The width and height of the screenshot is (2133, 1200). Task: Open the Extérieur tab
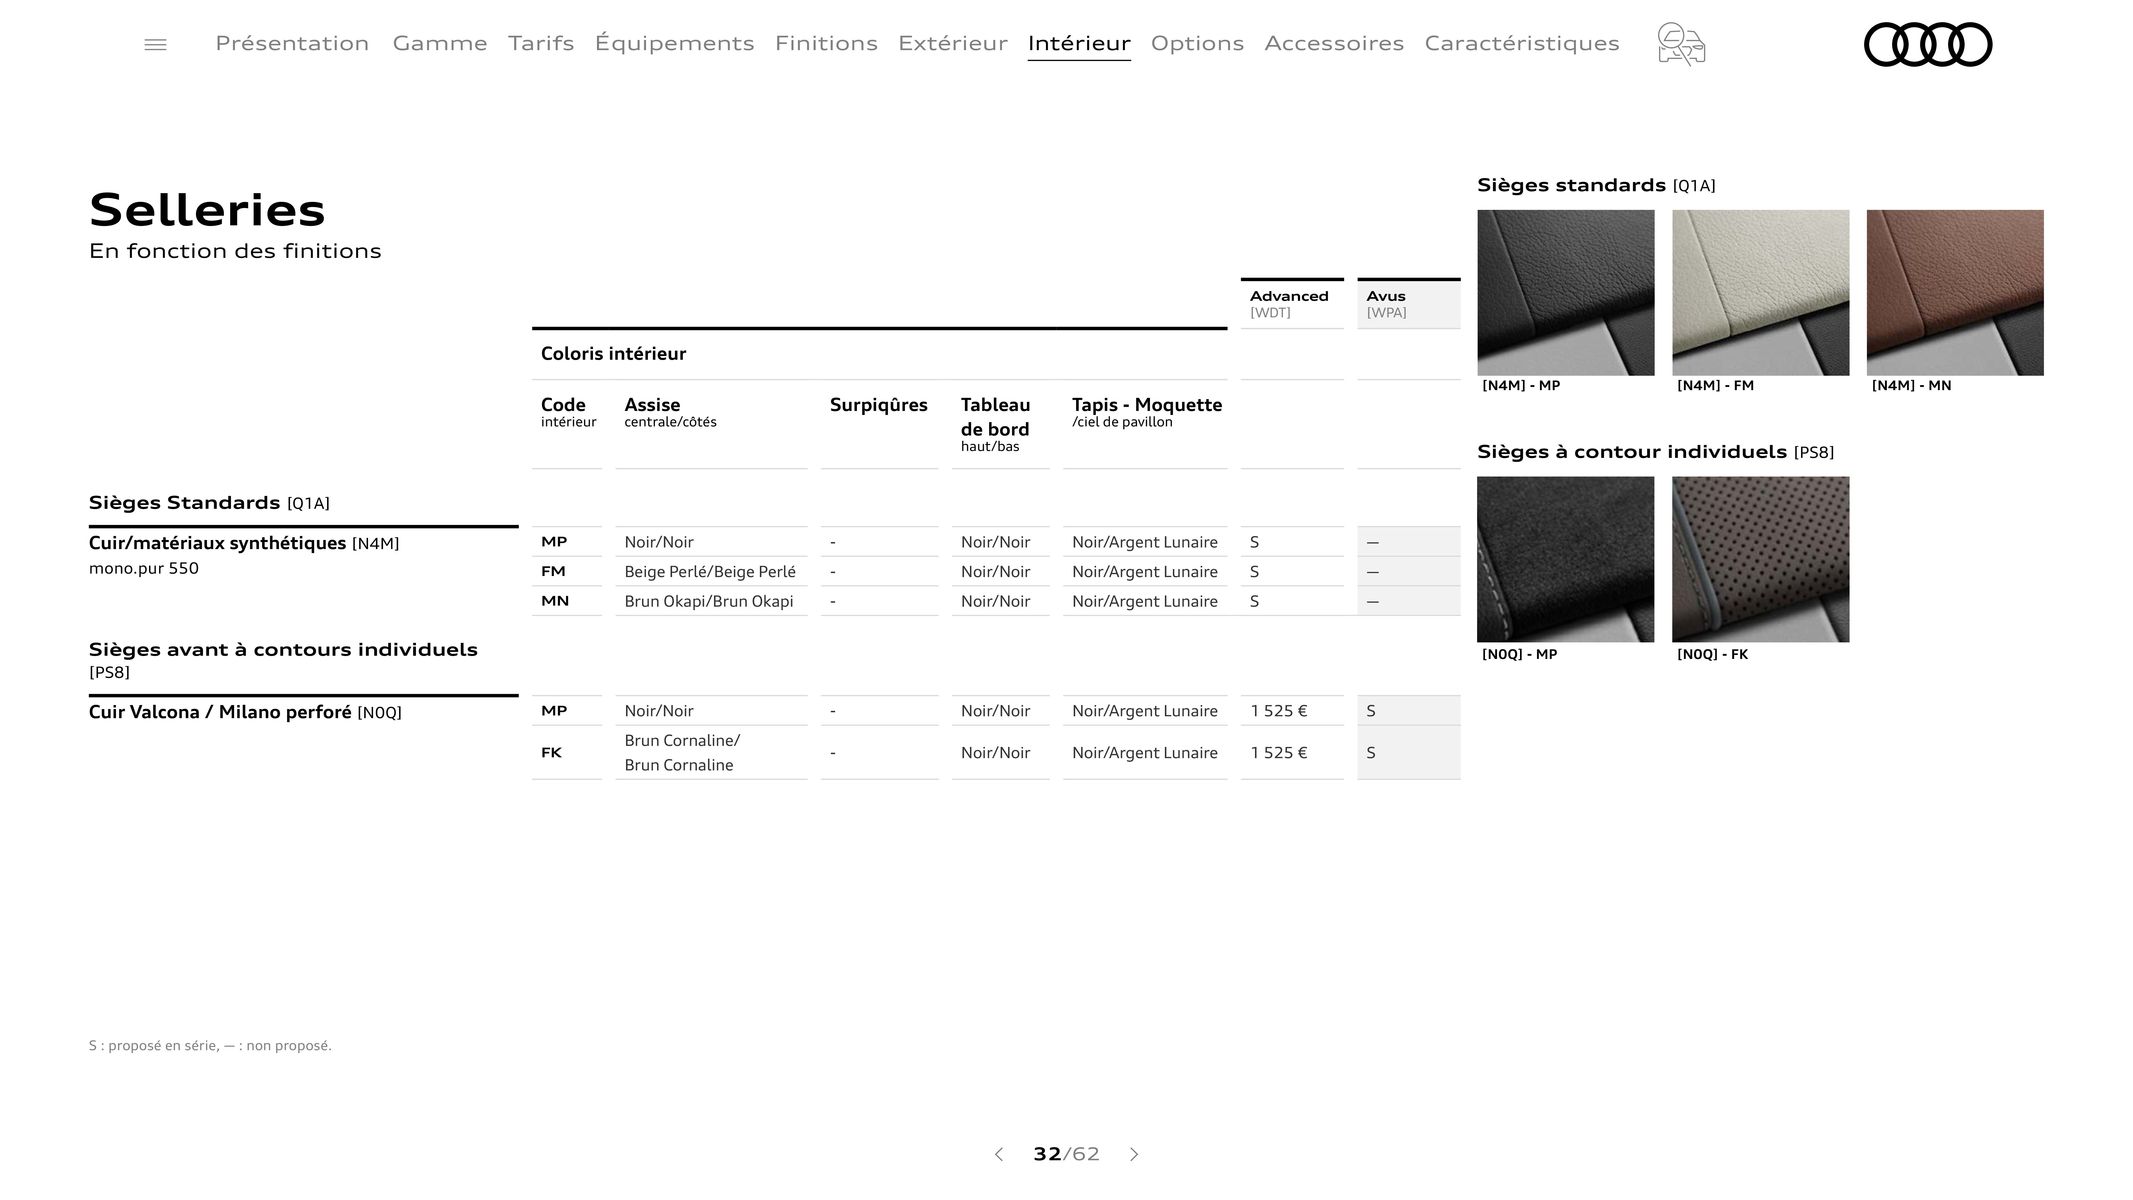point(953,43)
